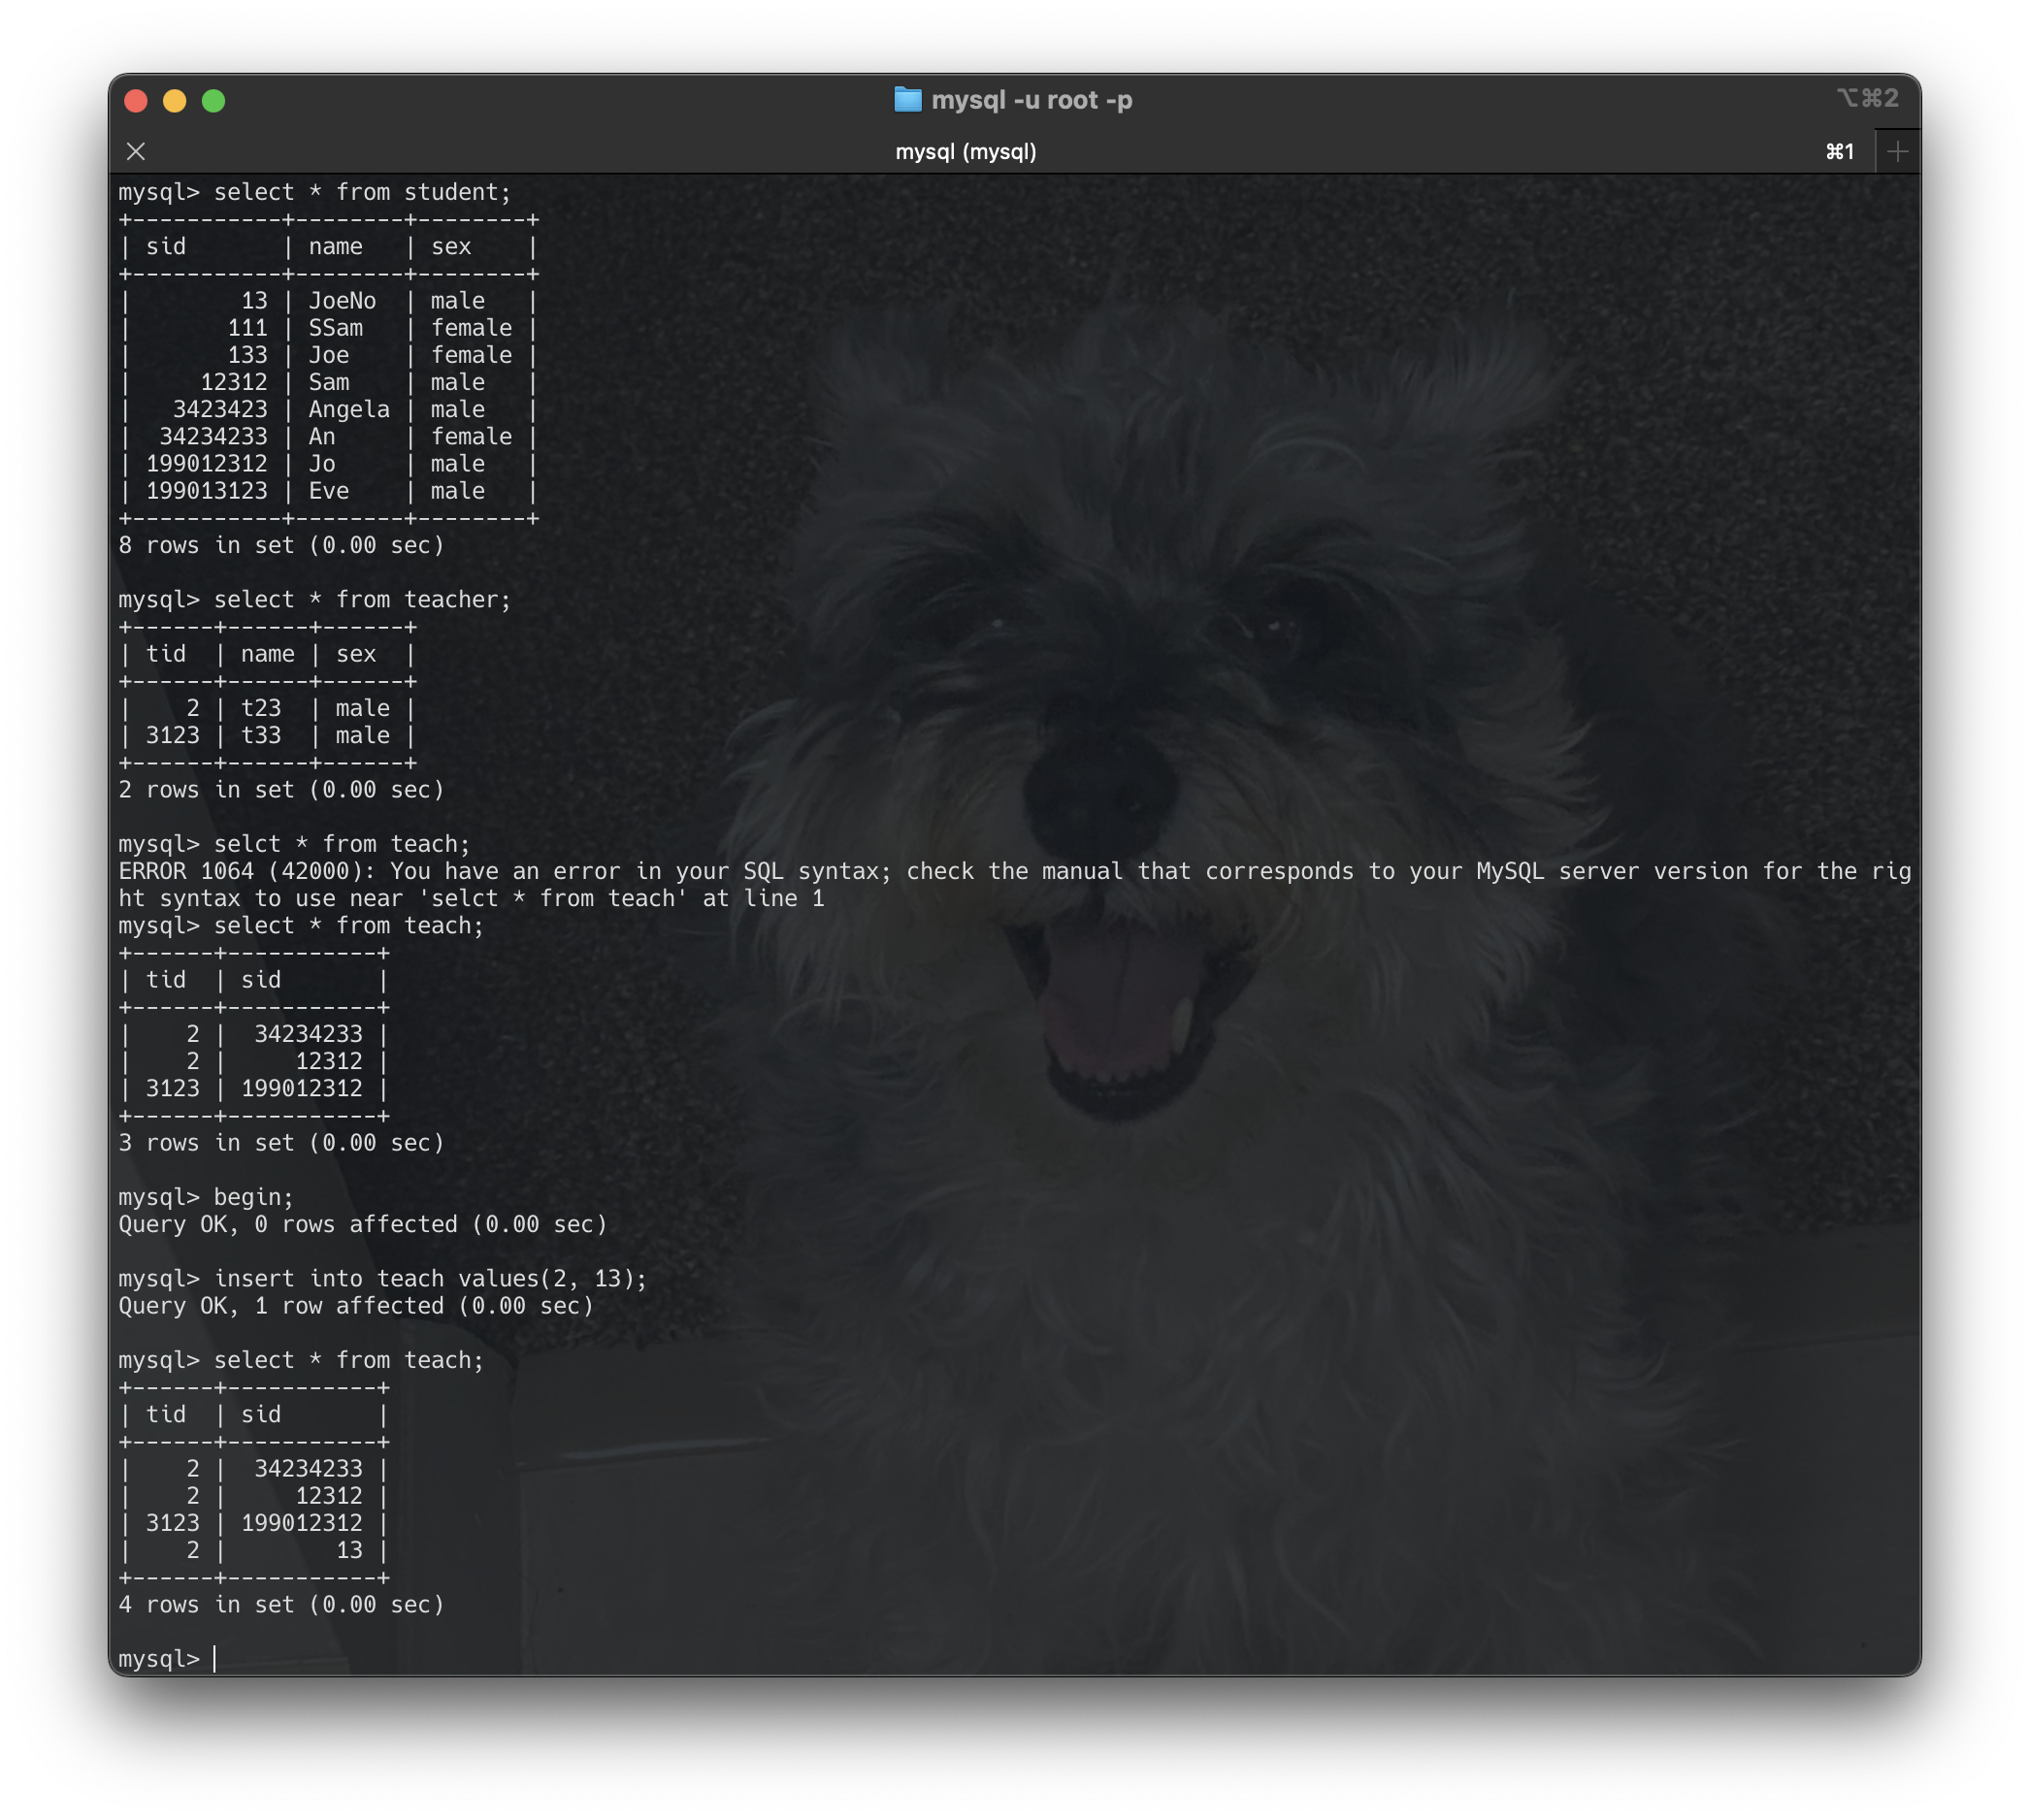The width and height of the screenshot is (2030, 1820).
Task: Minimize the window with the yellow traffic light
Action: [176, 100]
